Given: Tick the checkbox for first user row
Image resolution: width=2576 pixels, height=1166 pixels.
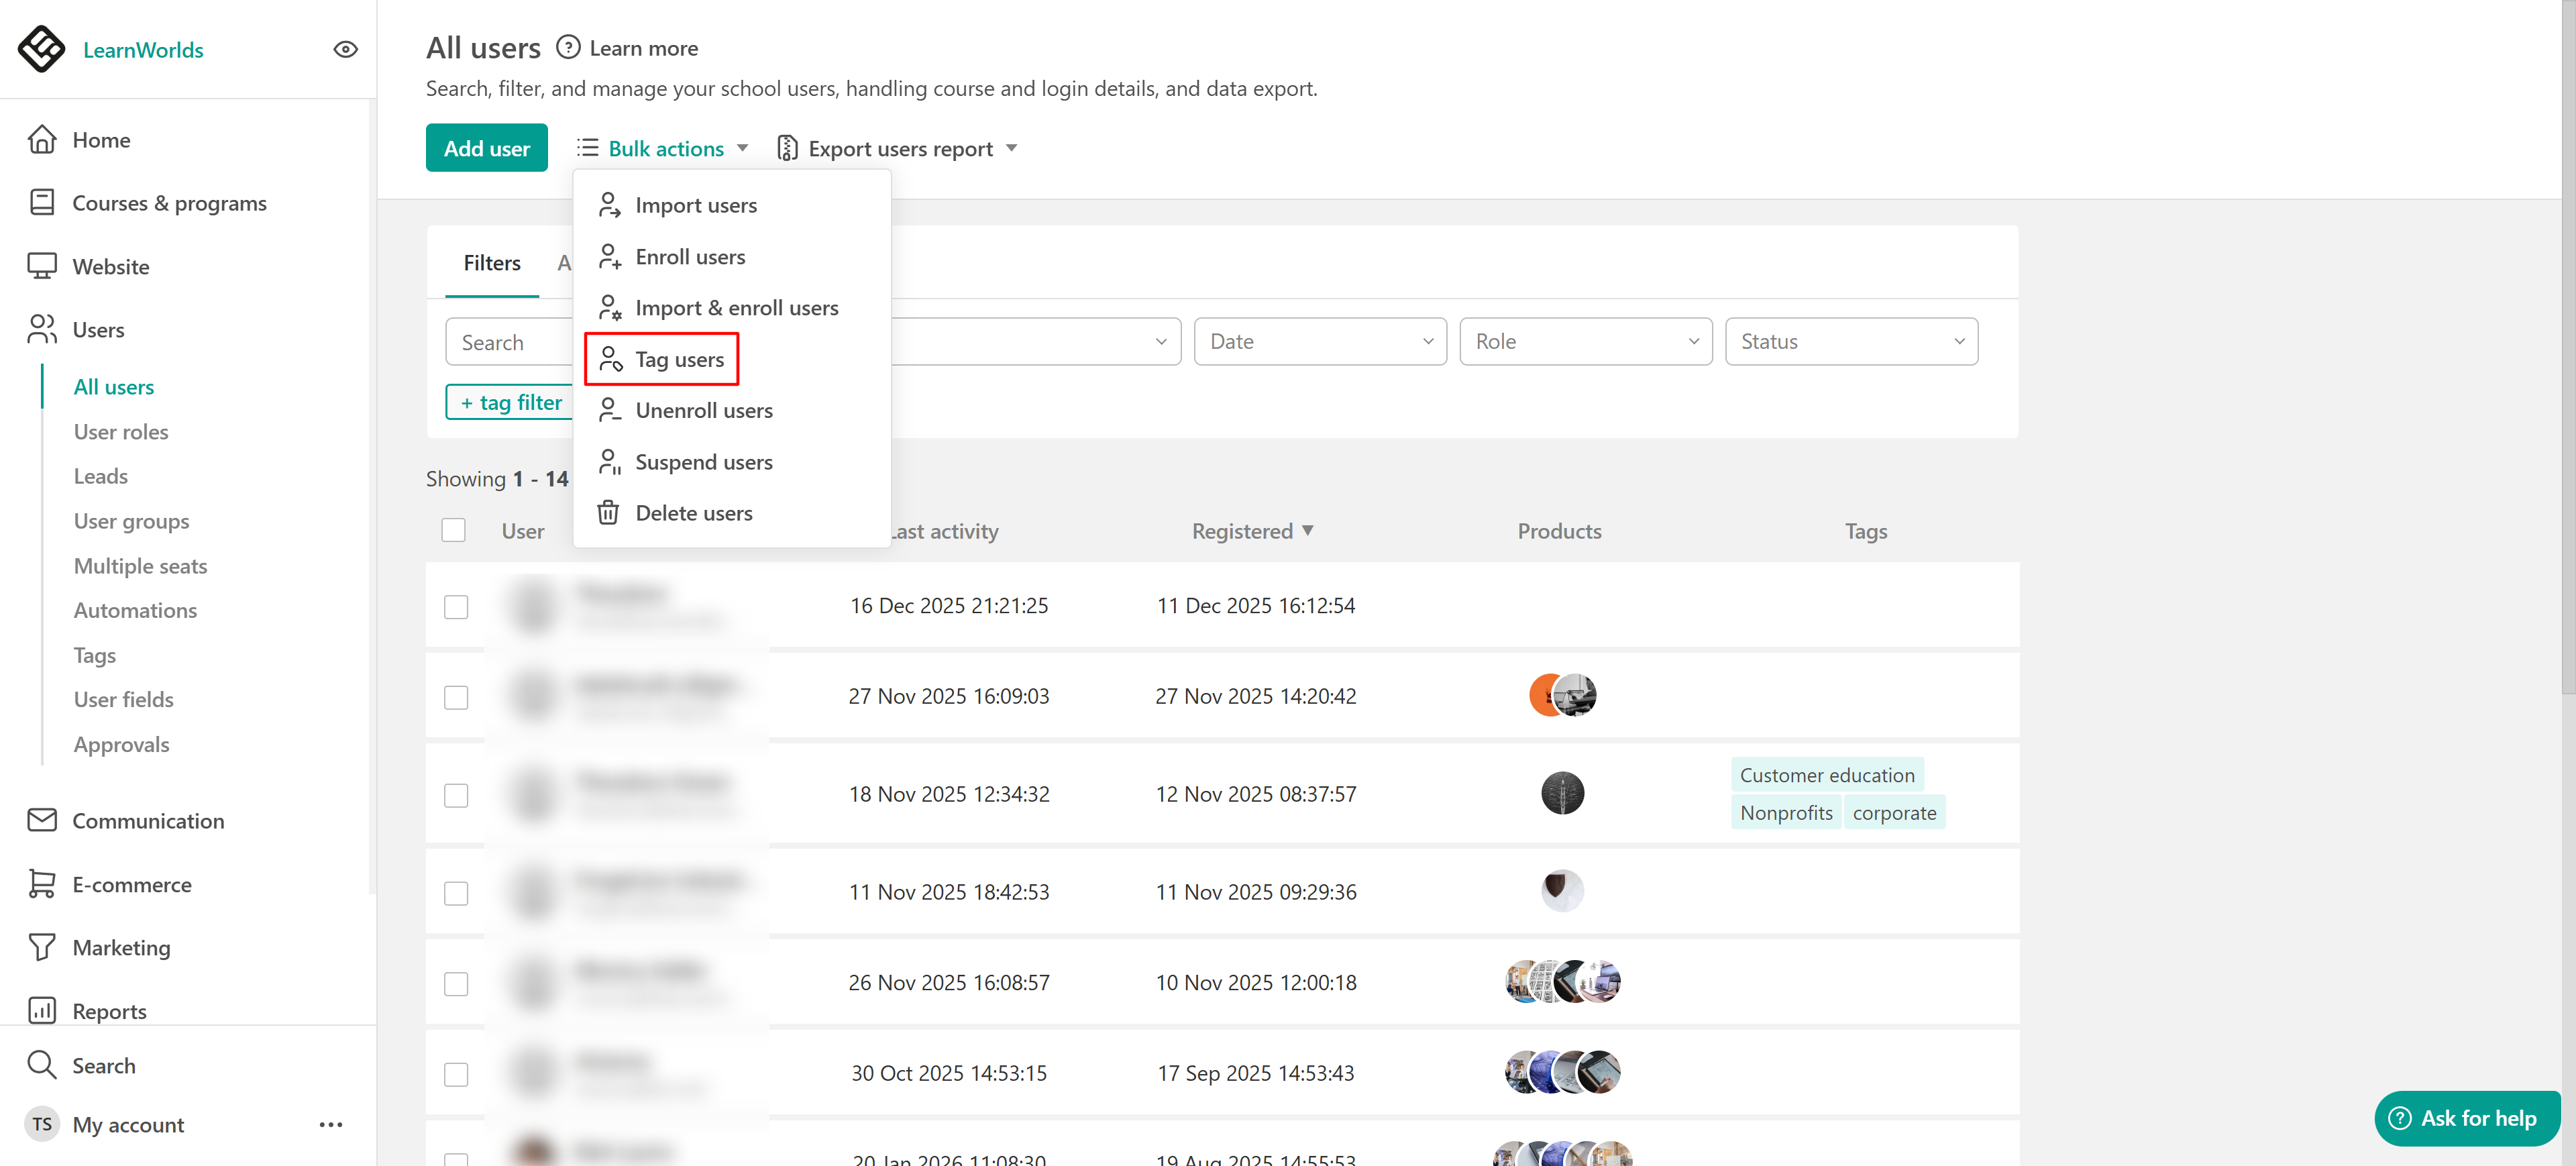Looking at the screenshot, I should 456,607.
